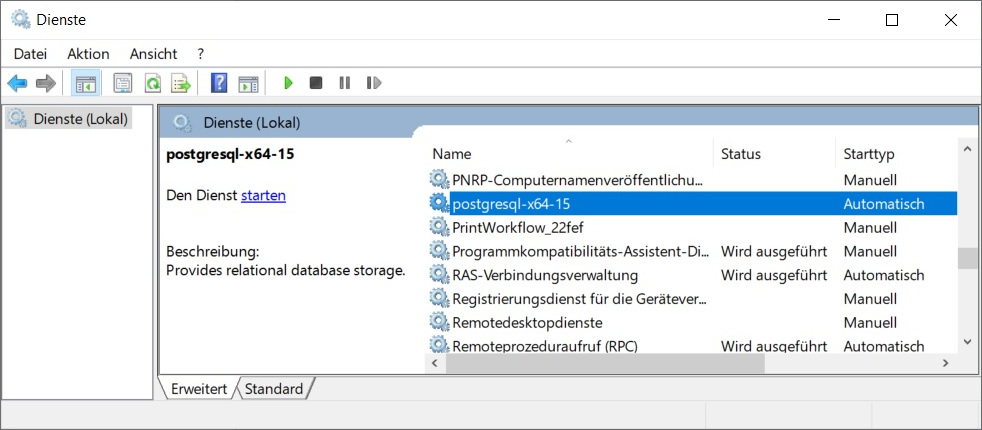Click the vertical scrollbar down arrow
The width and height of the screenshot is (982, 430).
pyautogui.click(x=967, y=342)
